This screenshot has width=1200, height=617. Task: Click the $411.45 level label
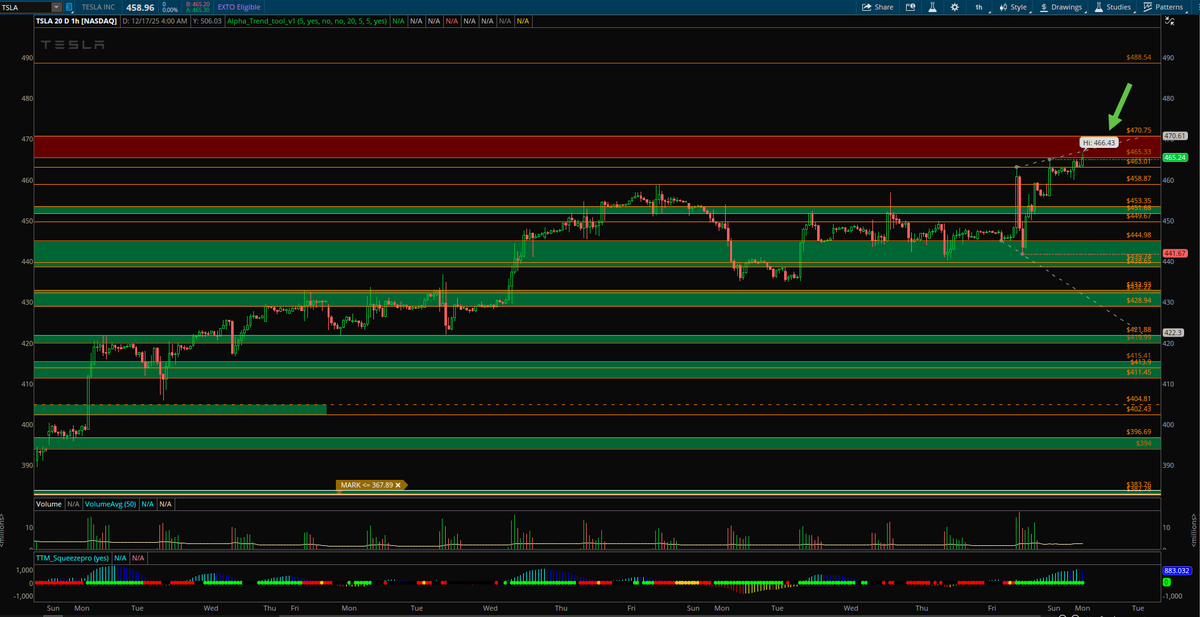pos(1139,372)
